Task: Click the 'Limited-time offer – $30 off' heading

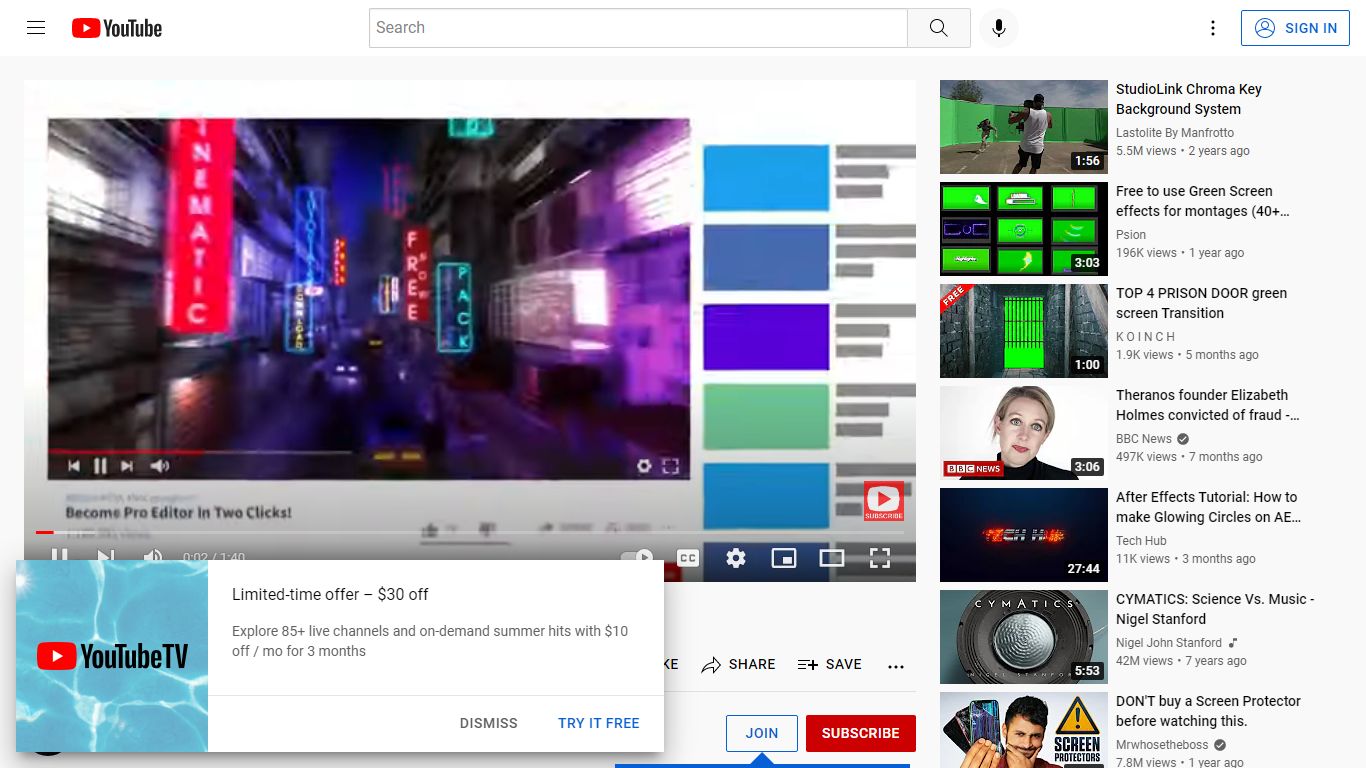Action: point(330,594)
